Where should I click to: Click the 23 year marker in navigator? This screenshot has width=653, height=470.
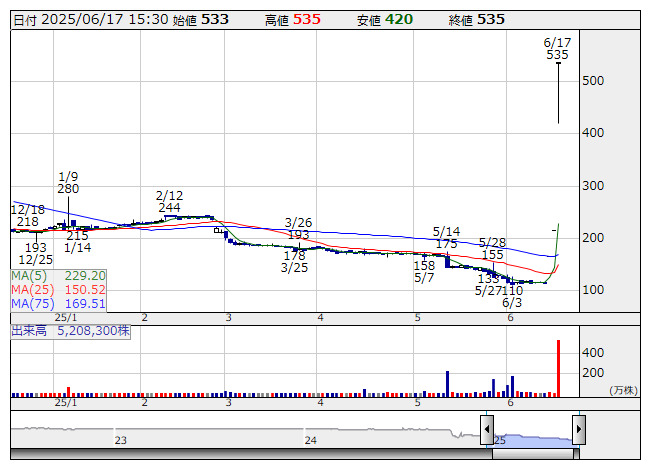point(120,440)
